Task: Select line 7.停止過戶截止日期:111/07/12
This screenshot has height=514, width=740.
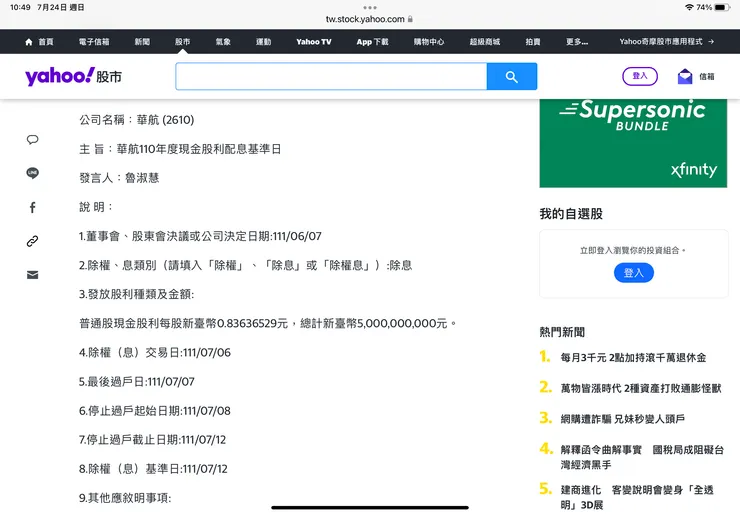Action: click(x=152, y=440)
